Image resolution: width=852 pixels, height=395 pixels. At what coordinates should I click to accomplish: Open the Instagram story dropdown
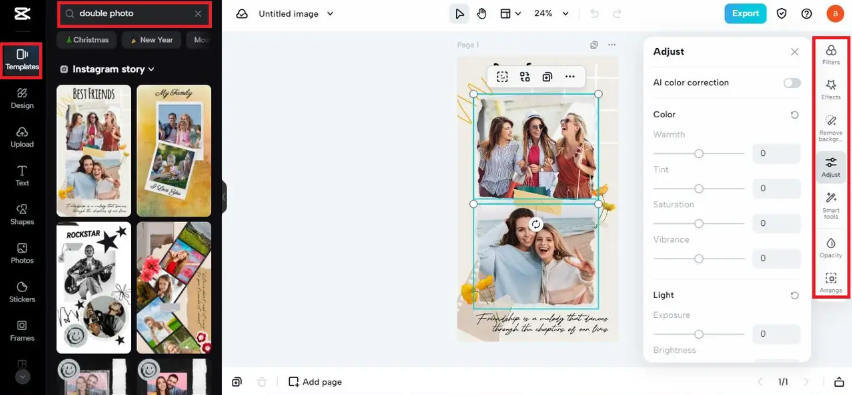pyautogui.click(x=107, y=69)
